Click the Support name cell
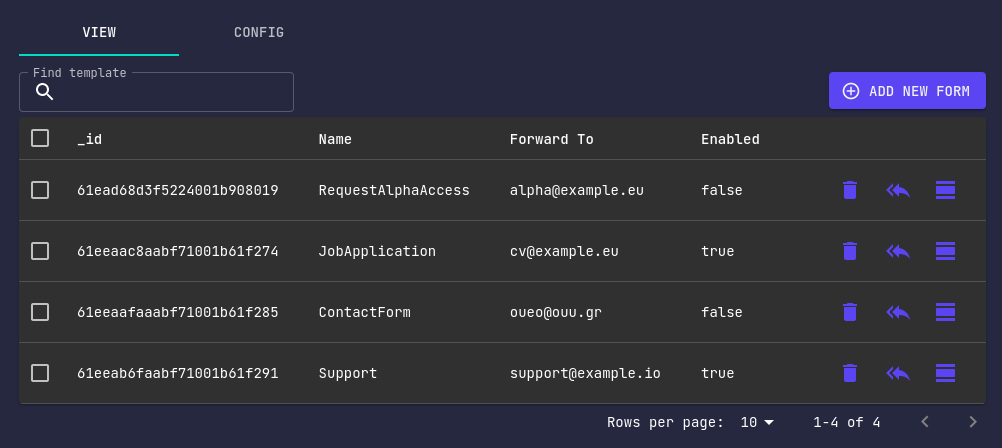The width and height of the screenshot is (1002, 448). (x=348, y=373)
